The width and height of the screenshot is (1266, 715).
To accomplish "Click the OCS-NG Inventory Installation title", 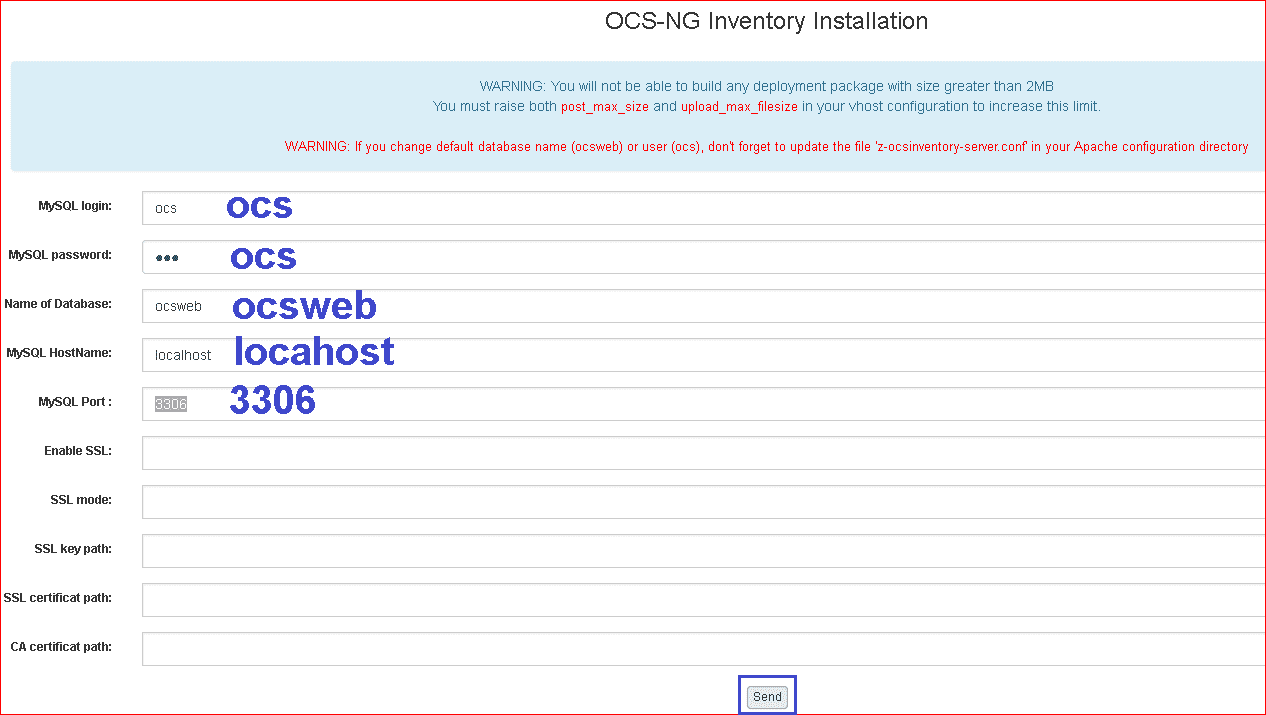I will [x=766, y=21].
